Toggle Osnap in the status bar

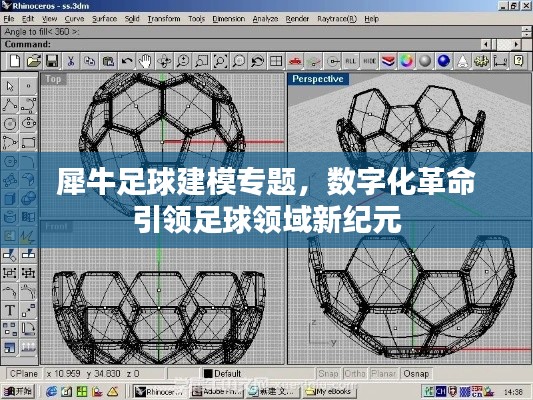pos(416,373)
